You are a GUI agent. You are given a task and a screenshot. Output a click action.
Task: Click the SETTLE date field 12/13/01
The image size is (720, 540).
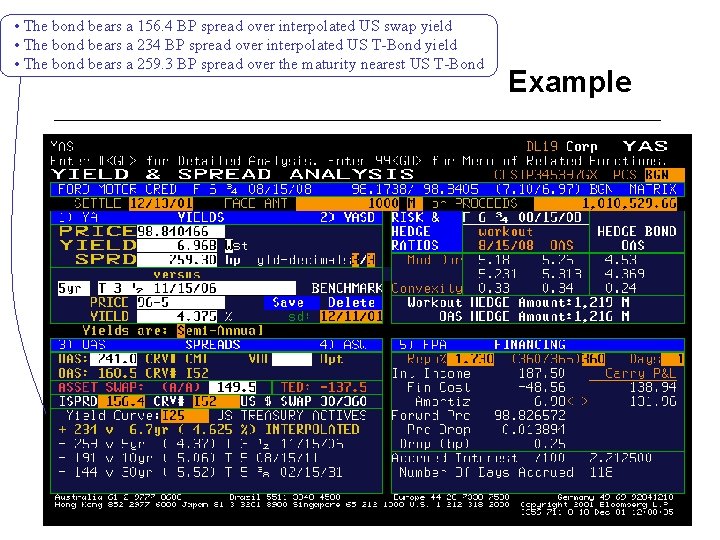(161, 203)
